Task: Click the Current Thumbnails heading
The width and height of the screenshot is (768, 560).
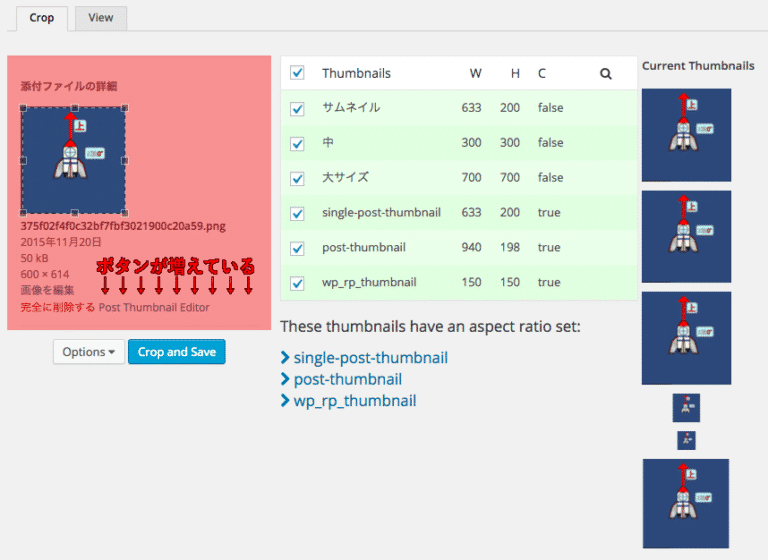Action: (698, 66)
